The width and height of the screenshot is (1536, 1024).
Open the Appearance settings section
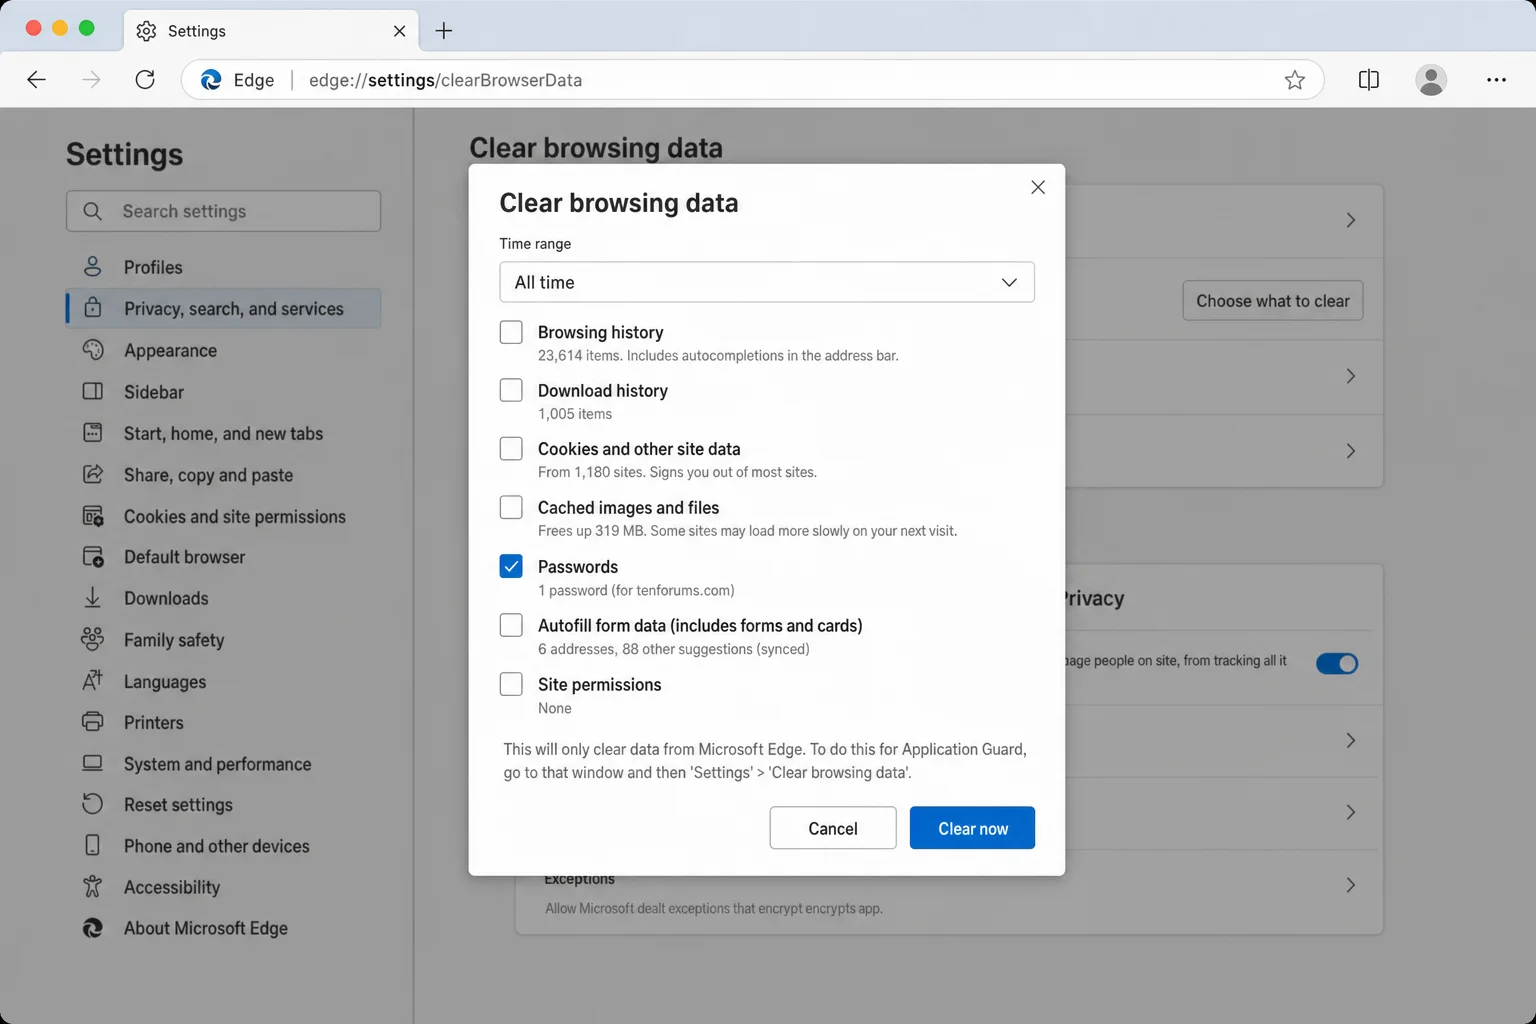223,350
